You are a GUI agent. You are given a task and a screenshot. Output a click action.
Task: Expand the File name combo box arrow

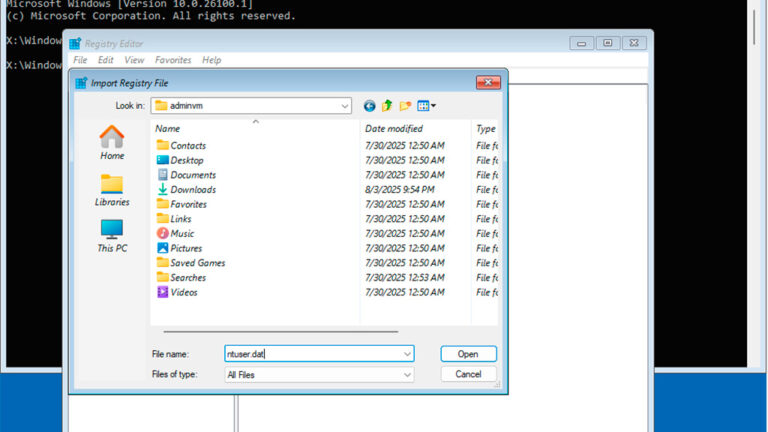tap(407, 354)
